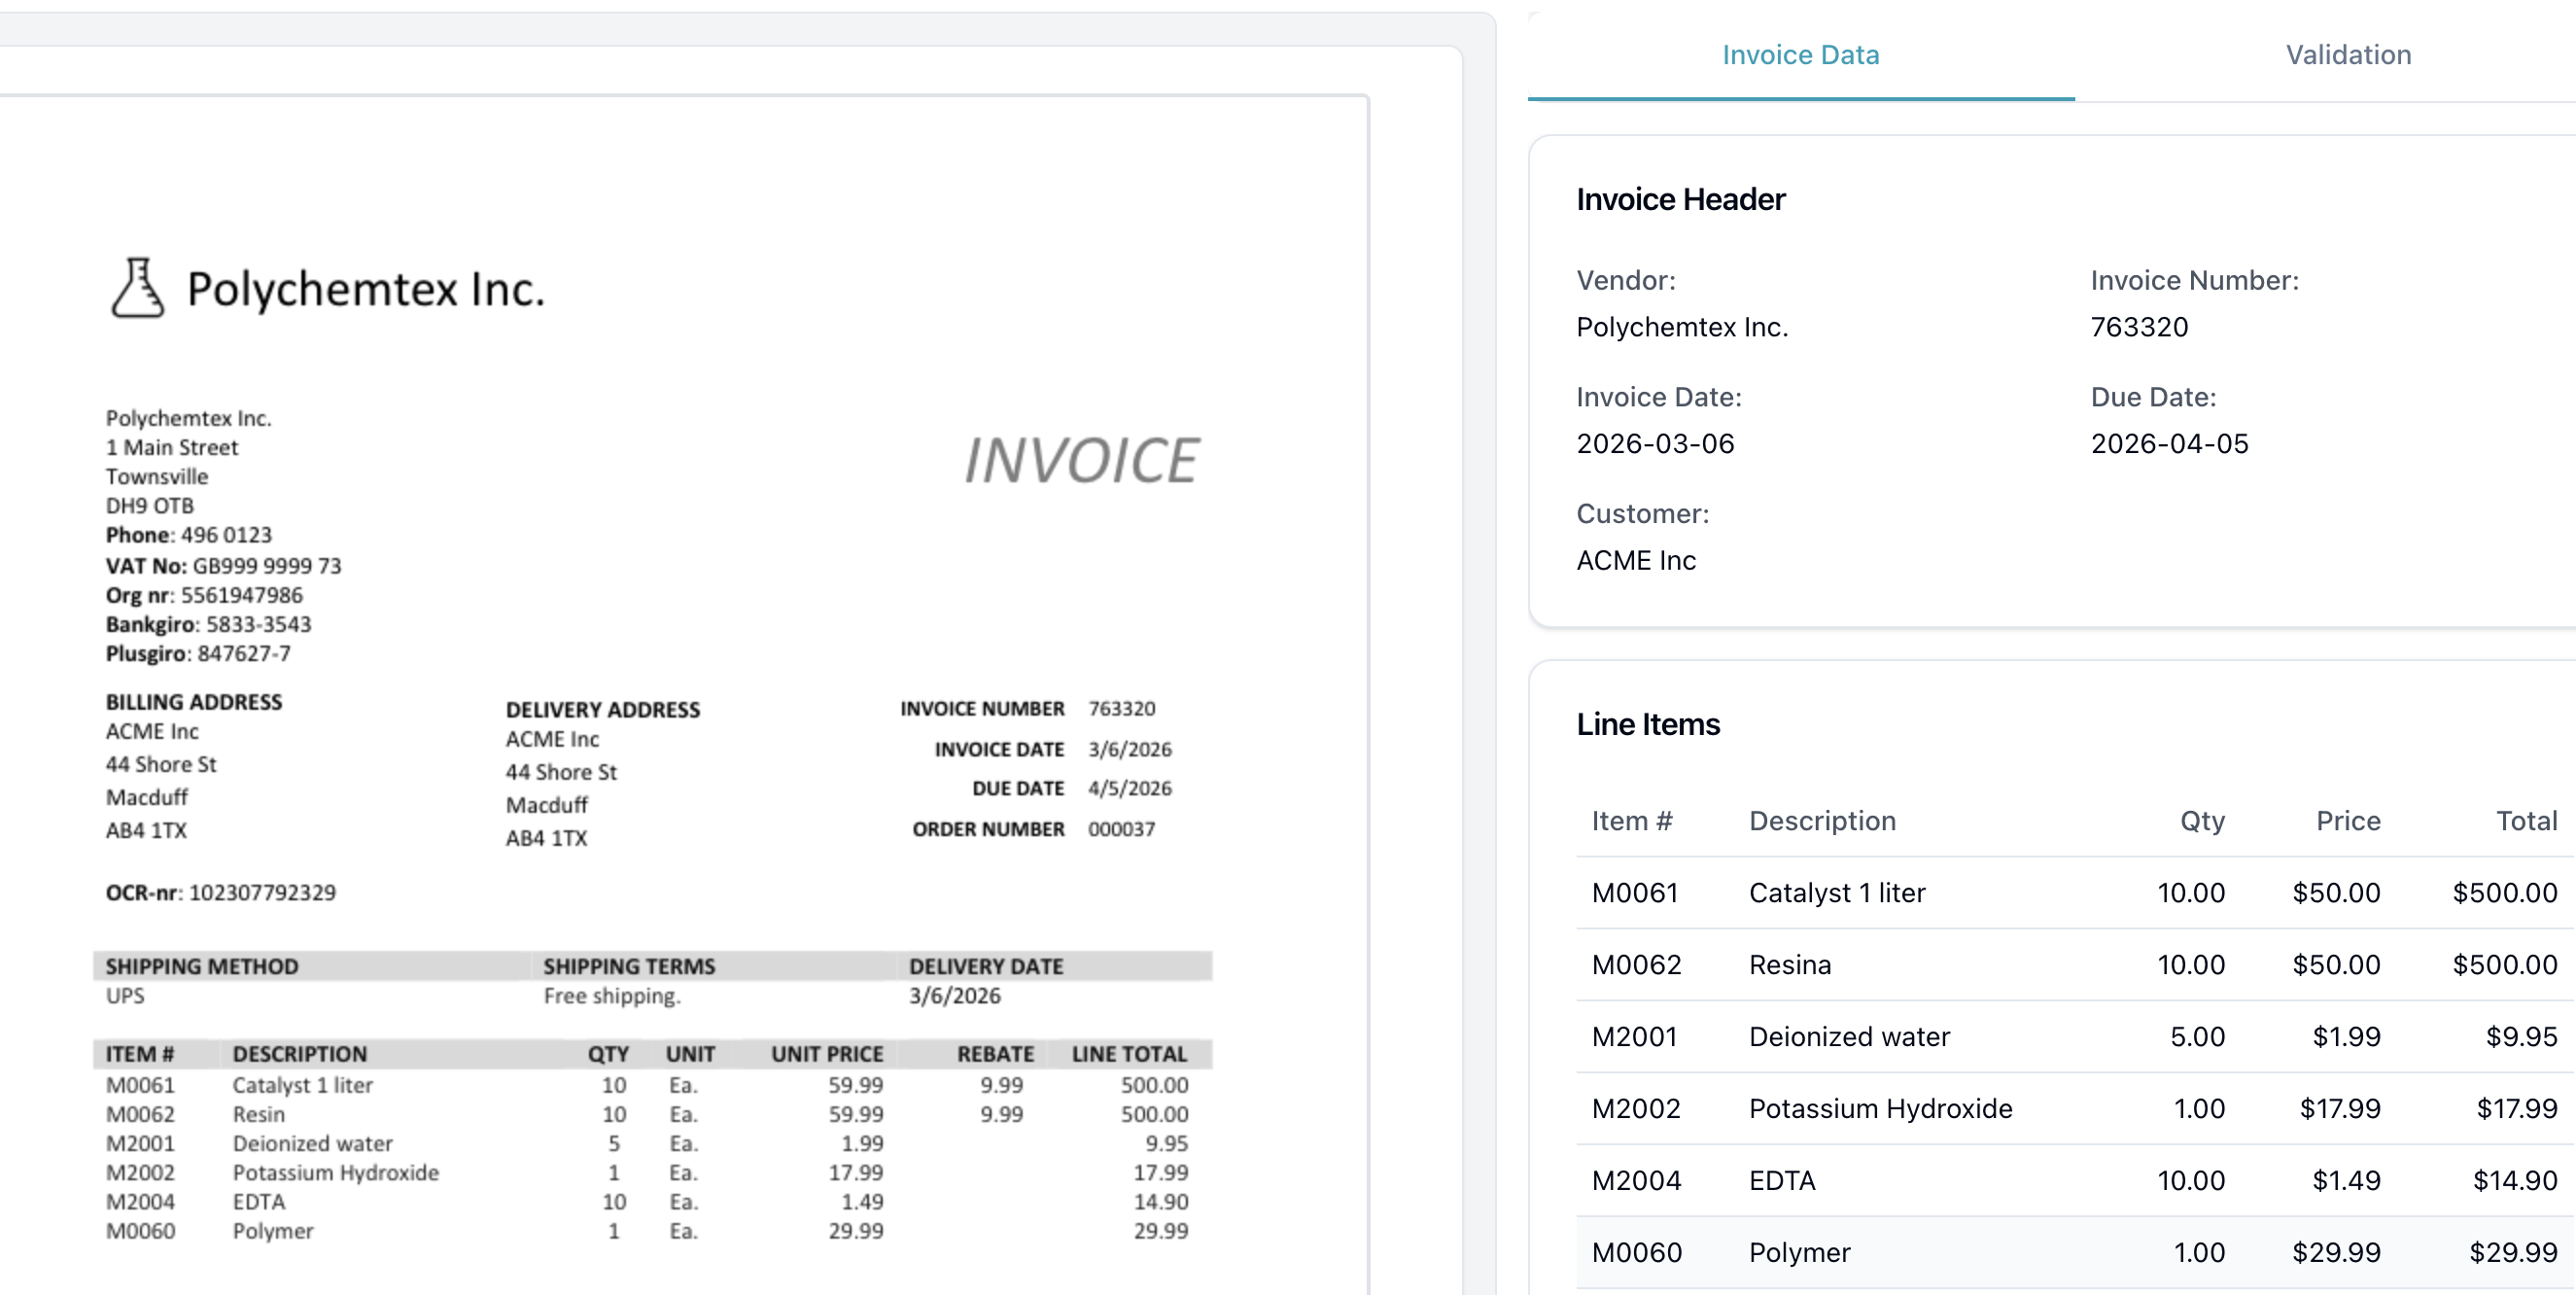Click UPS under Shipping Method
This screenshot has height=1295, width=2576.
[x=125, y=996]
